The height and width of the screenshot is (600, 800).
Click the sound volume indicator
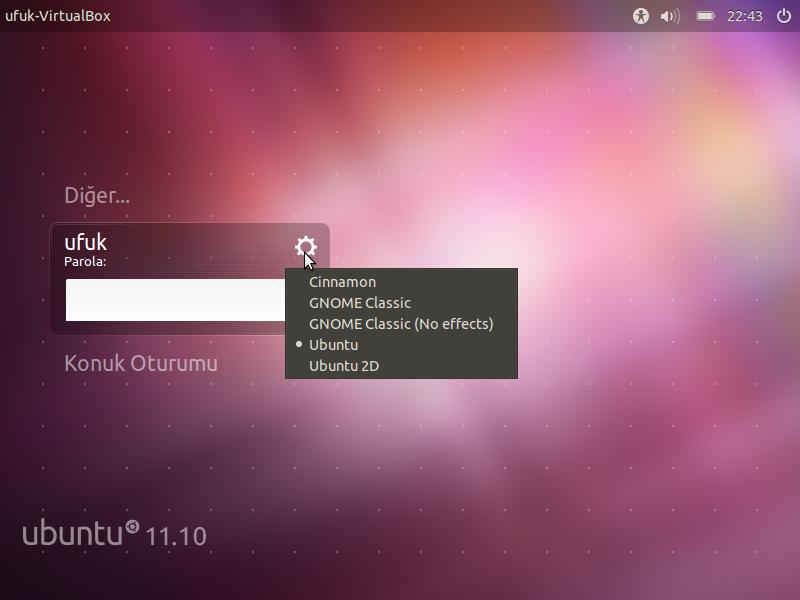click(670, 16)
